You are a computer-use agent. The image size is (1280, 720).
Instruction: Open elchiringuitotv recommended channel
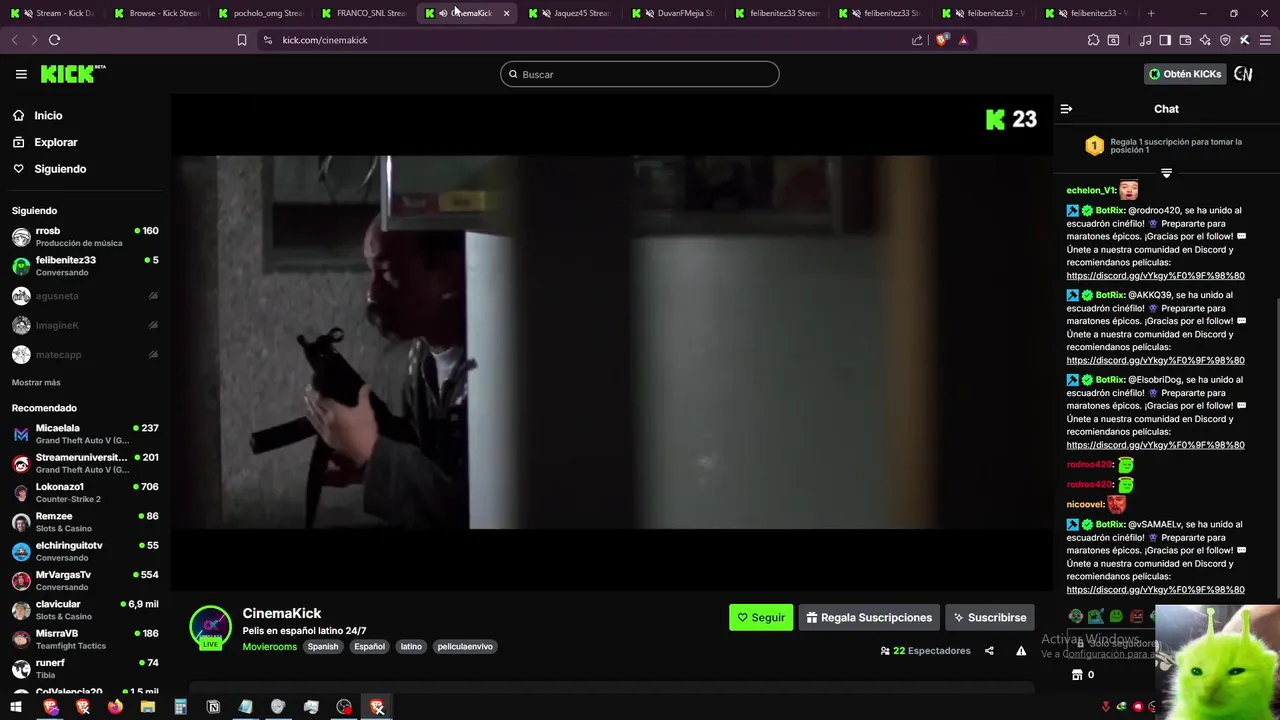pos(85,551)
